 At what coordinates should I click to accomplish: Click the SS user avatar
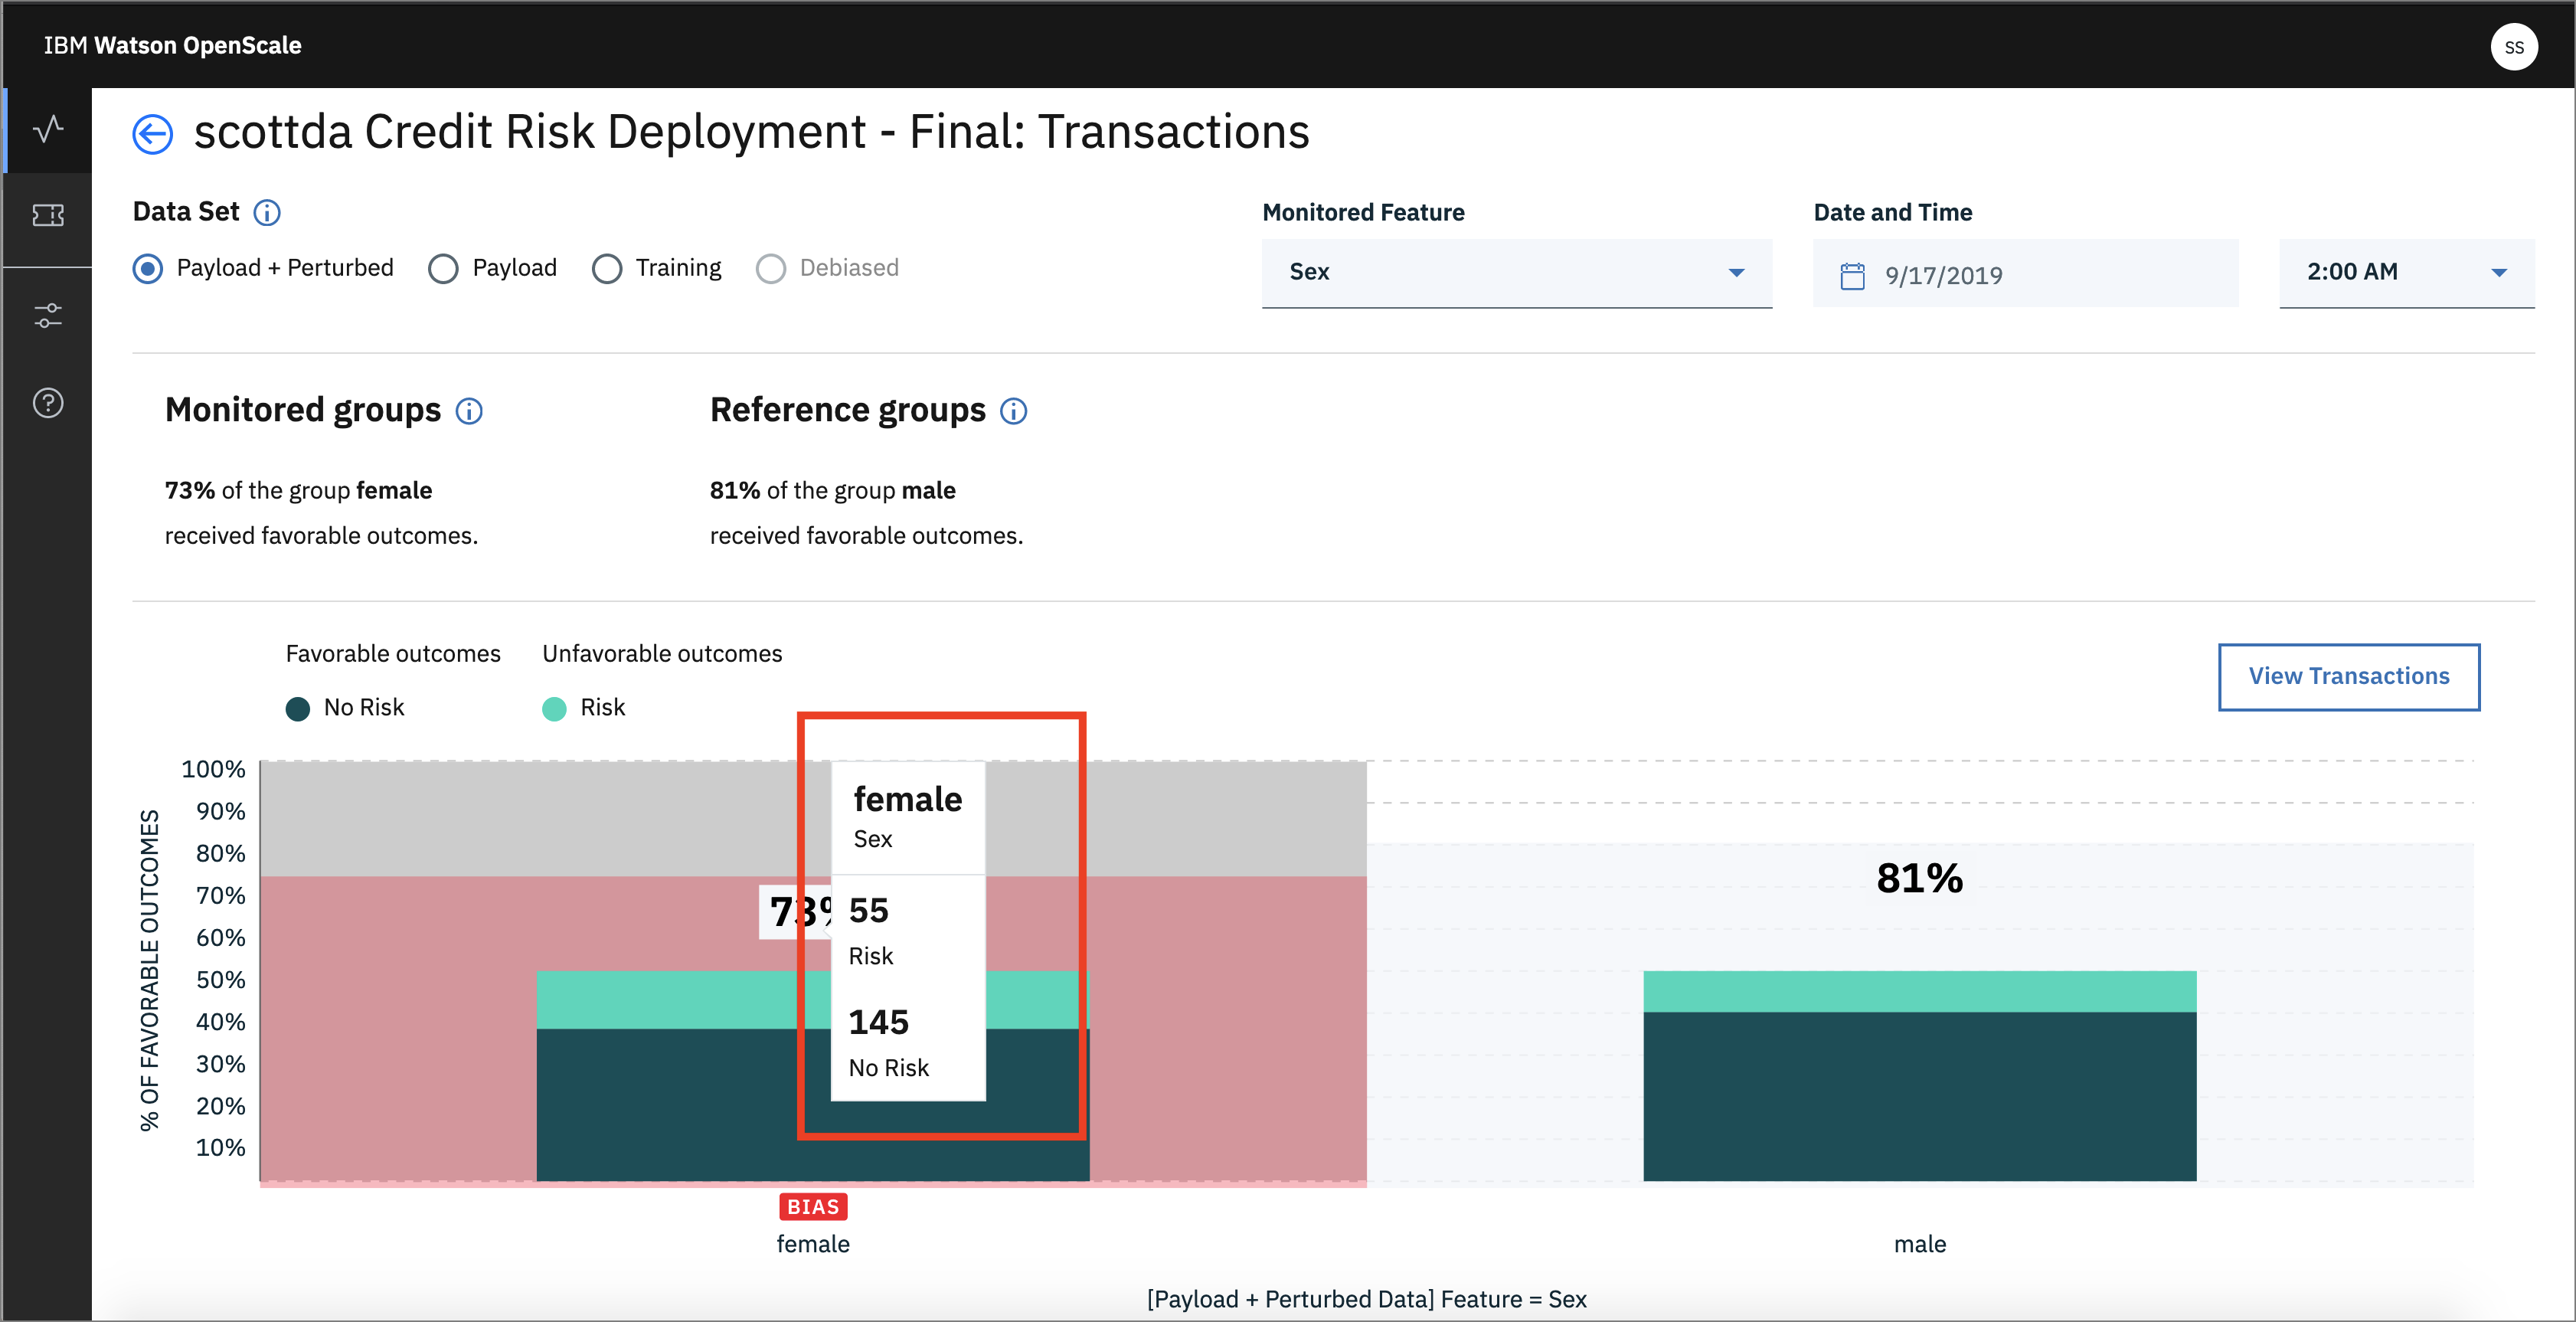2513,47
